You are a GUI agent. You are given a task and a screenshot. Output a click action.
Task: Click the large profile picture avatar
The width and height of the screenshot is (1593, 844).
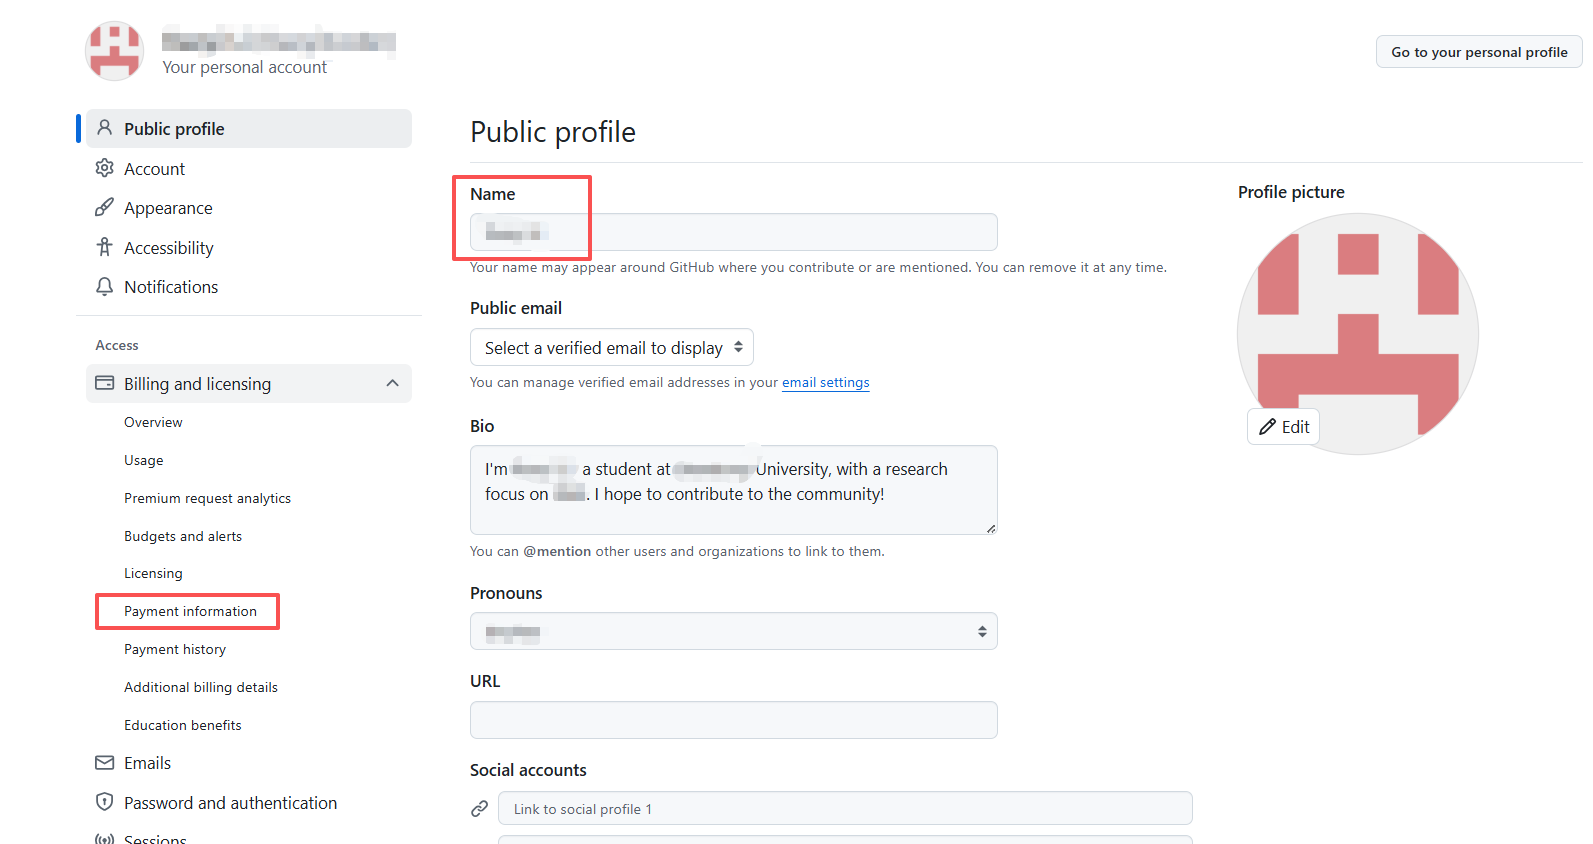(1358, 334)
